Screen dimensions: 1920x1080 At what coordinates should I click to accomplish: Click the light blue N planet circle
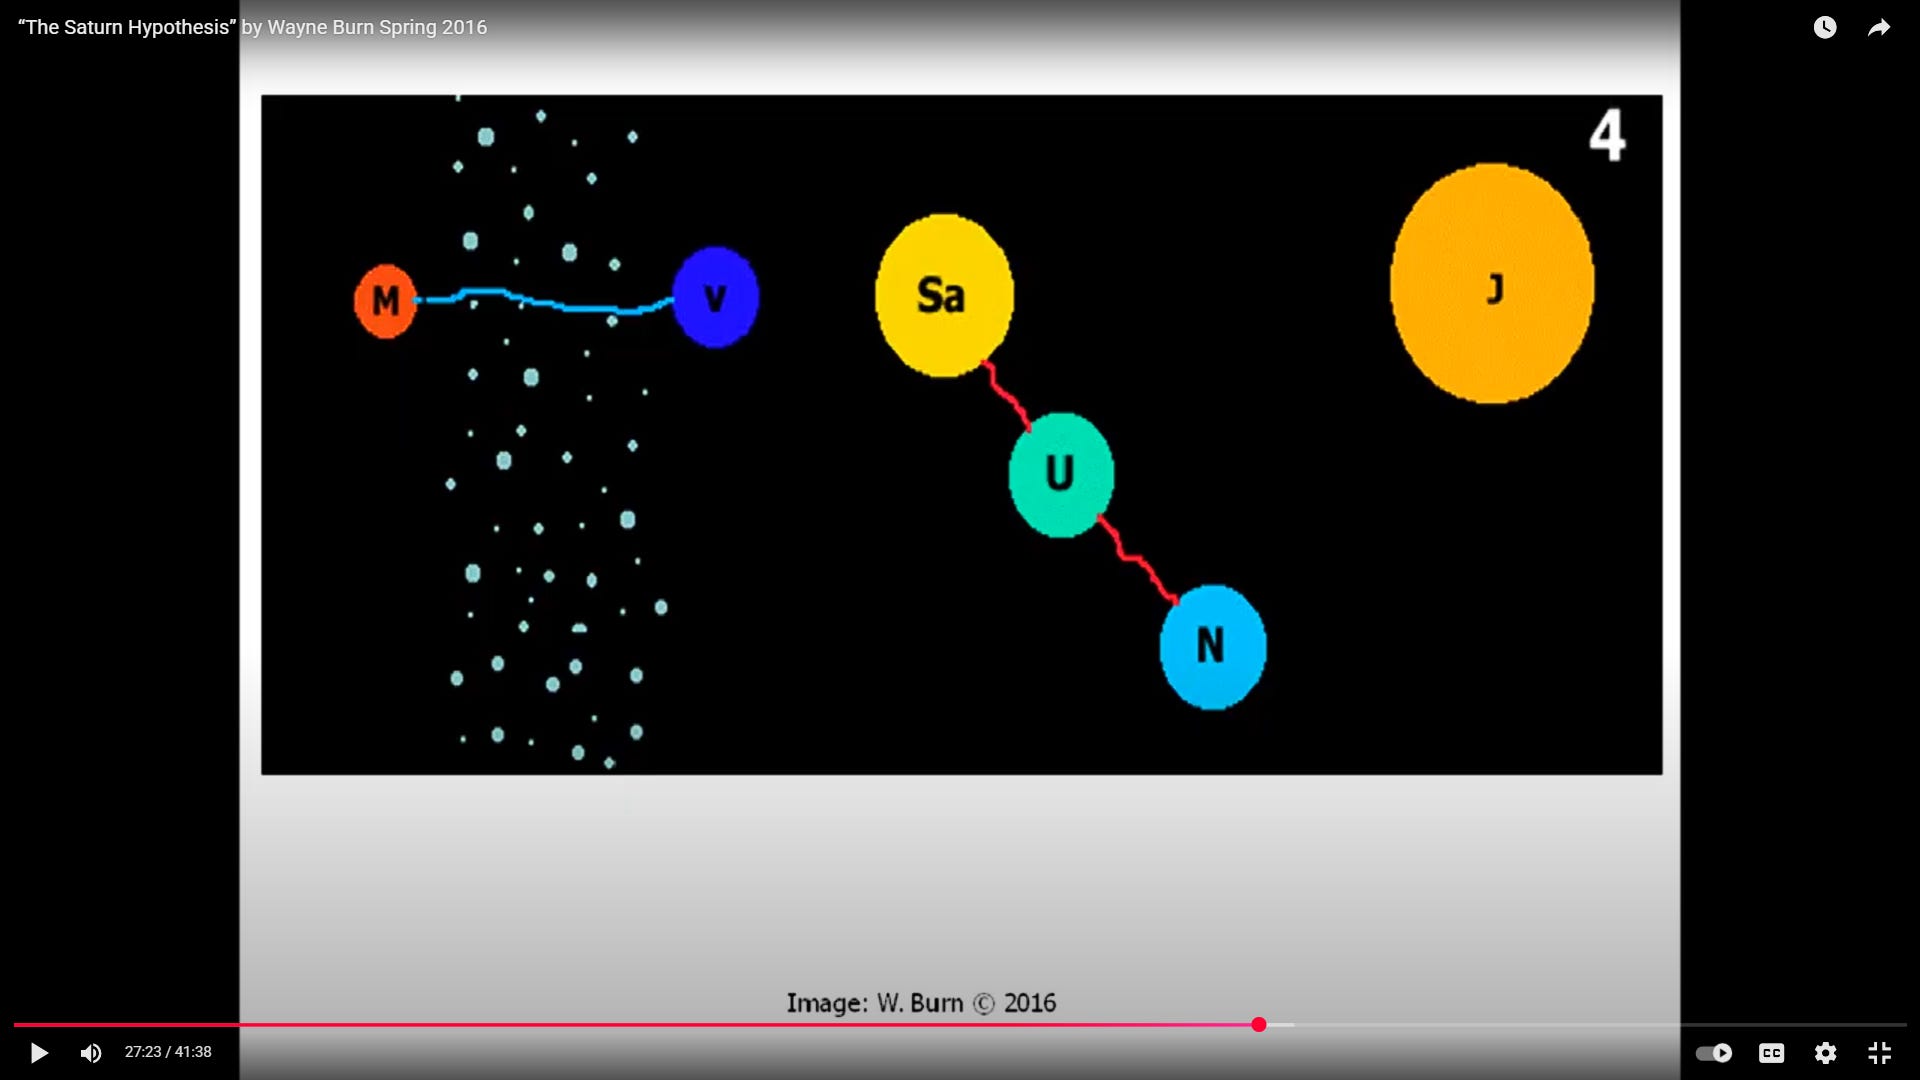point(1212,647)
